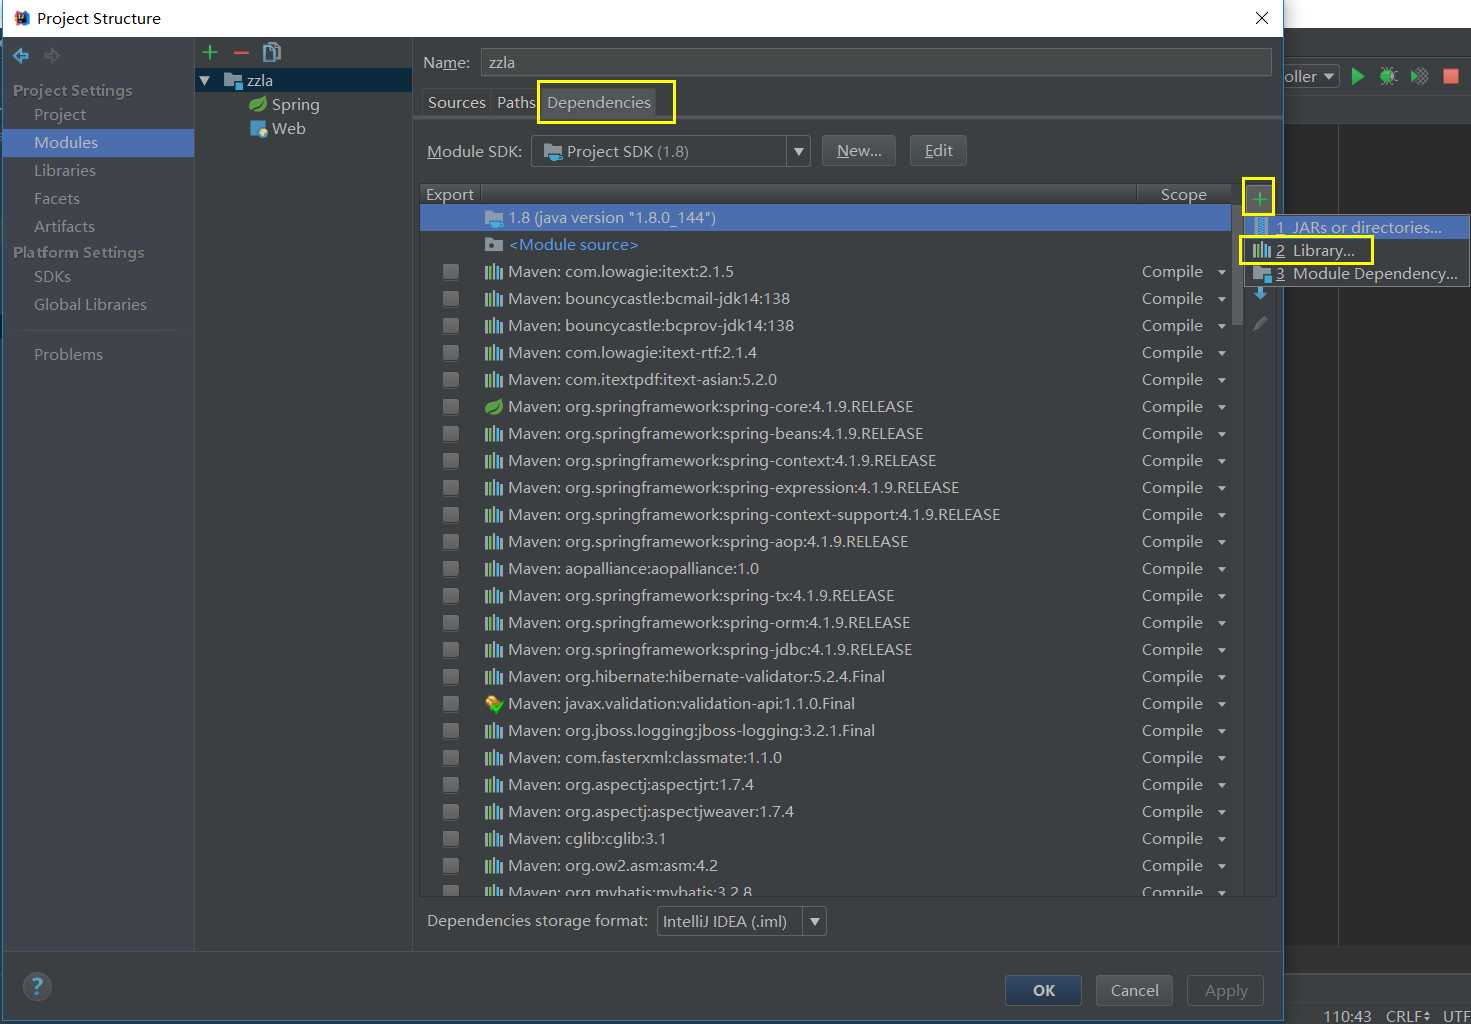Click the red remove module minus icon

tap(241, 52)
